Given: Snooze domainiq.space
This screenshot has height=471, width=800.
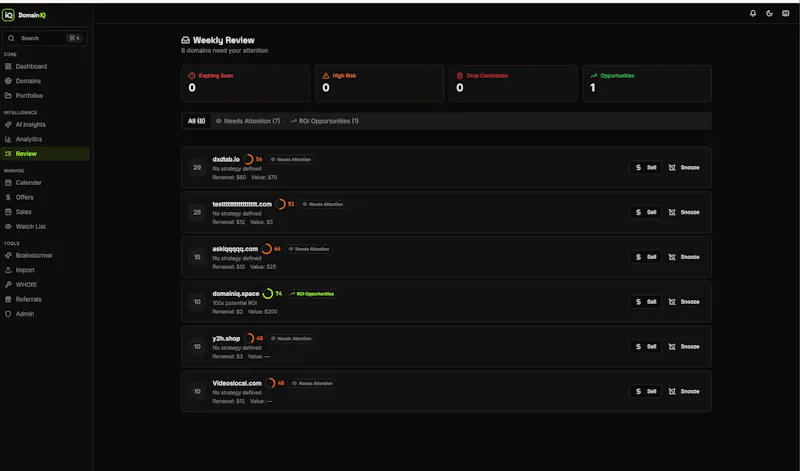Looking at the screenshot, I should pyautogui.click(x=684, y=302).
